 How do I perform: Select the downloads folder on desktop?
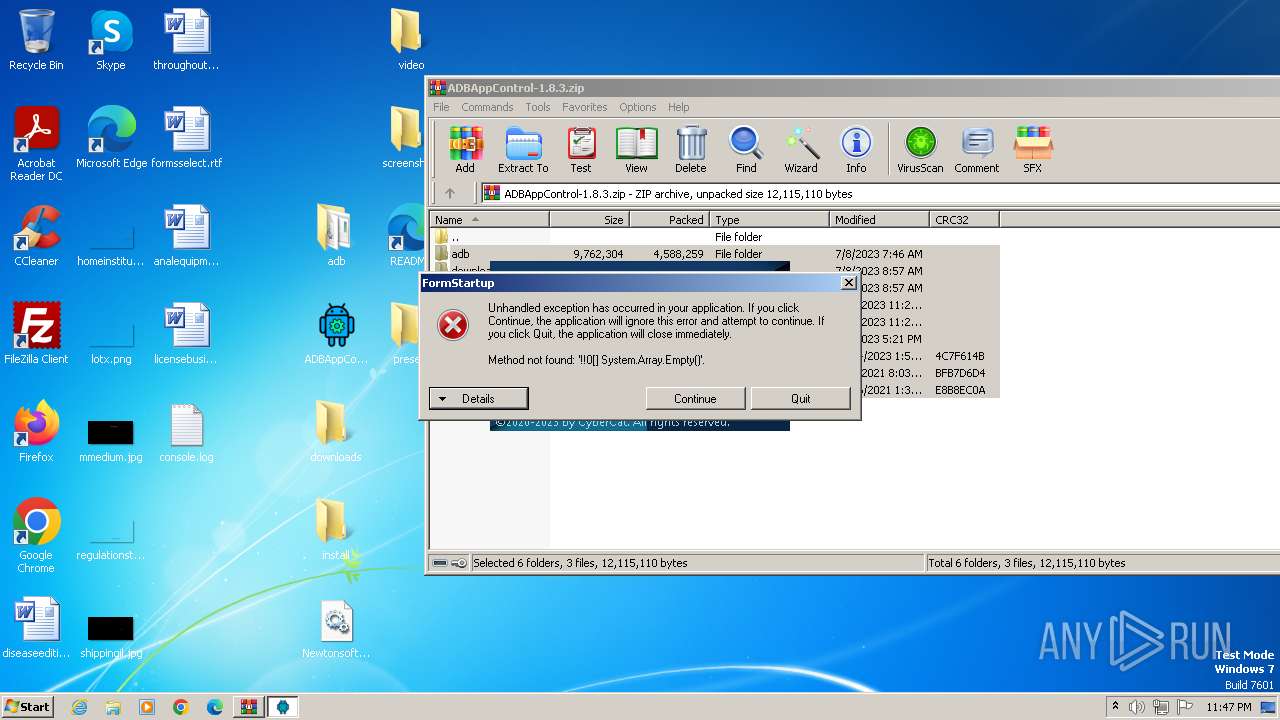[x=336, y=432]
